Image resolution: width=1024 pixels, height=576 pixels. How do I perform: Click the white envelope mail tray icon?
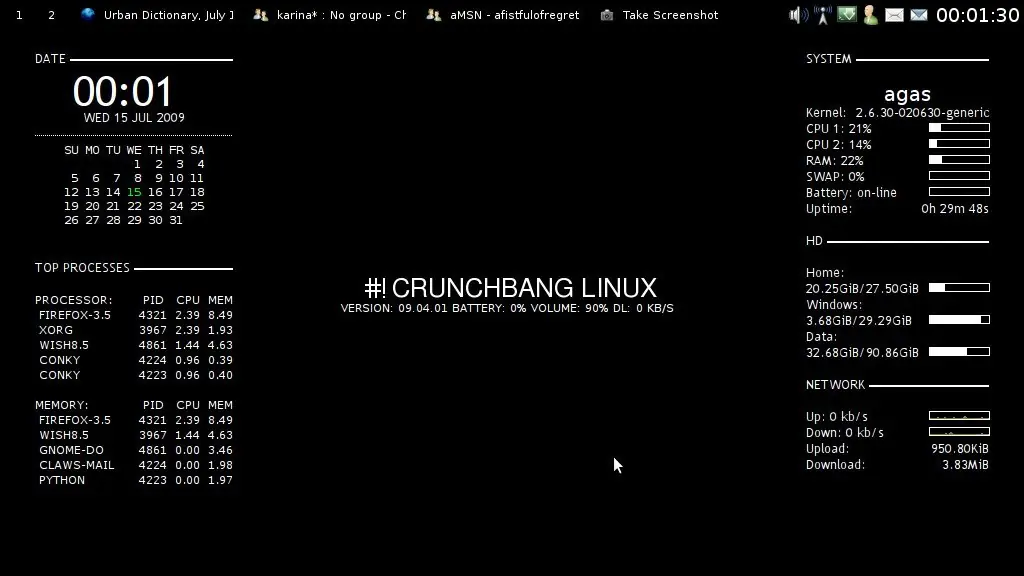click(x=894, y=15)
